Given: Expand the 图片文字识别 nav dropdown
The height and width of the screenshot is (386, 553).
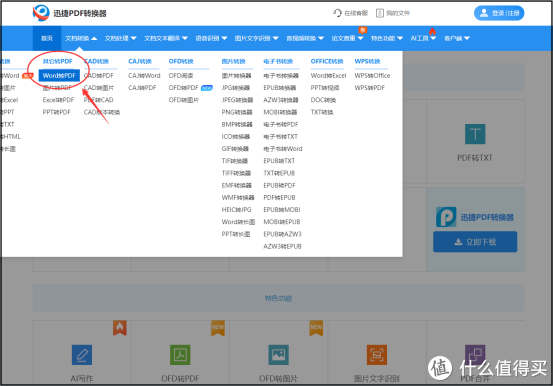Looking at the screenshot, I should (256, 38).
